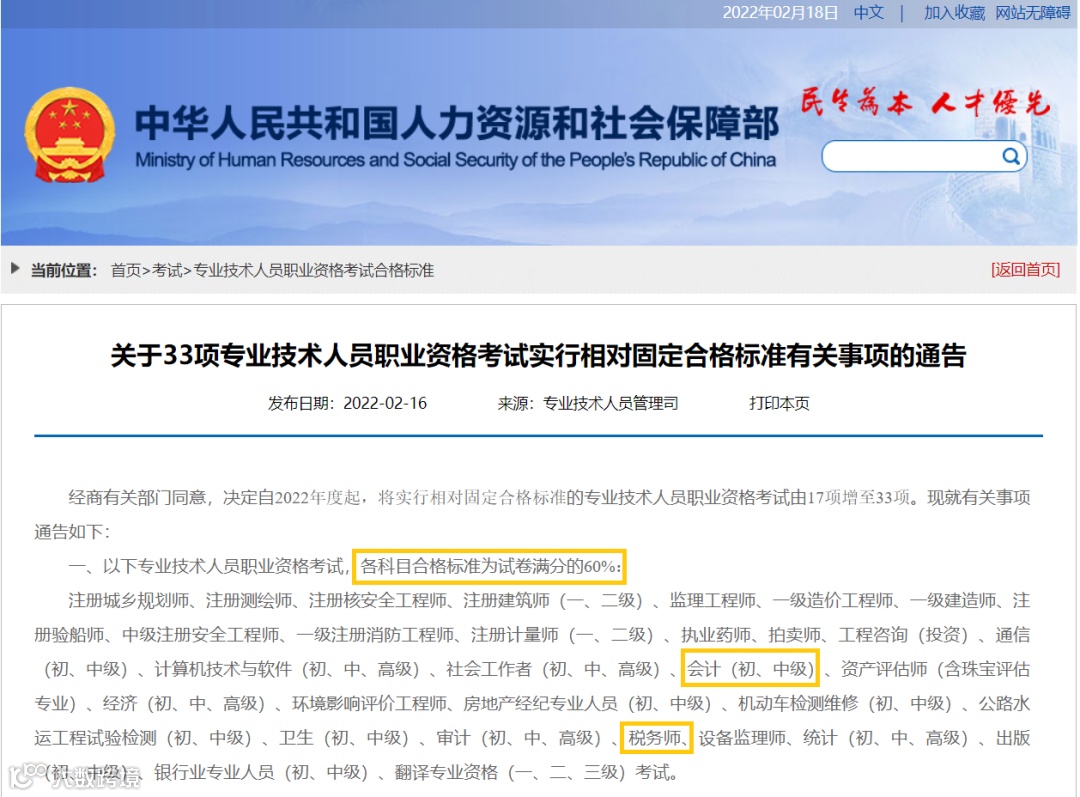
Task: Click the 发布日期: 2022-02-16 text
Action: tap(347, 403)
